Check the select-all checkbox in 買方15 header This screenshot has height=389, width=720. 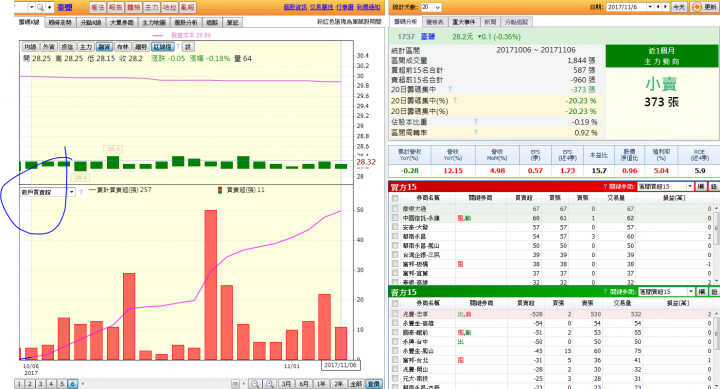[395, 198]
